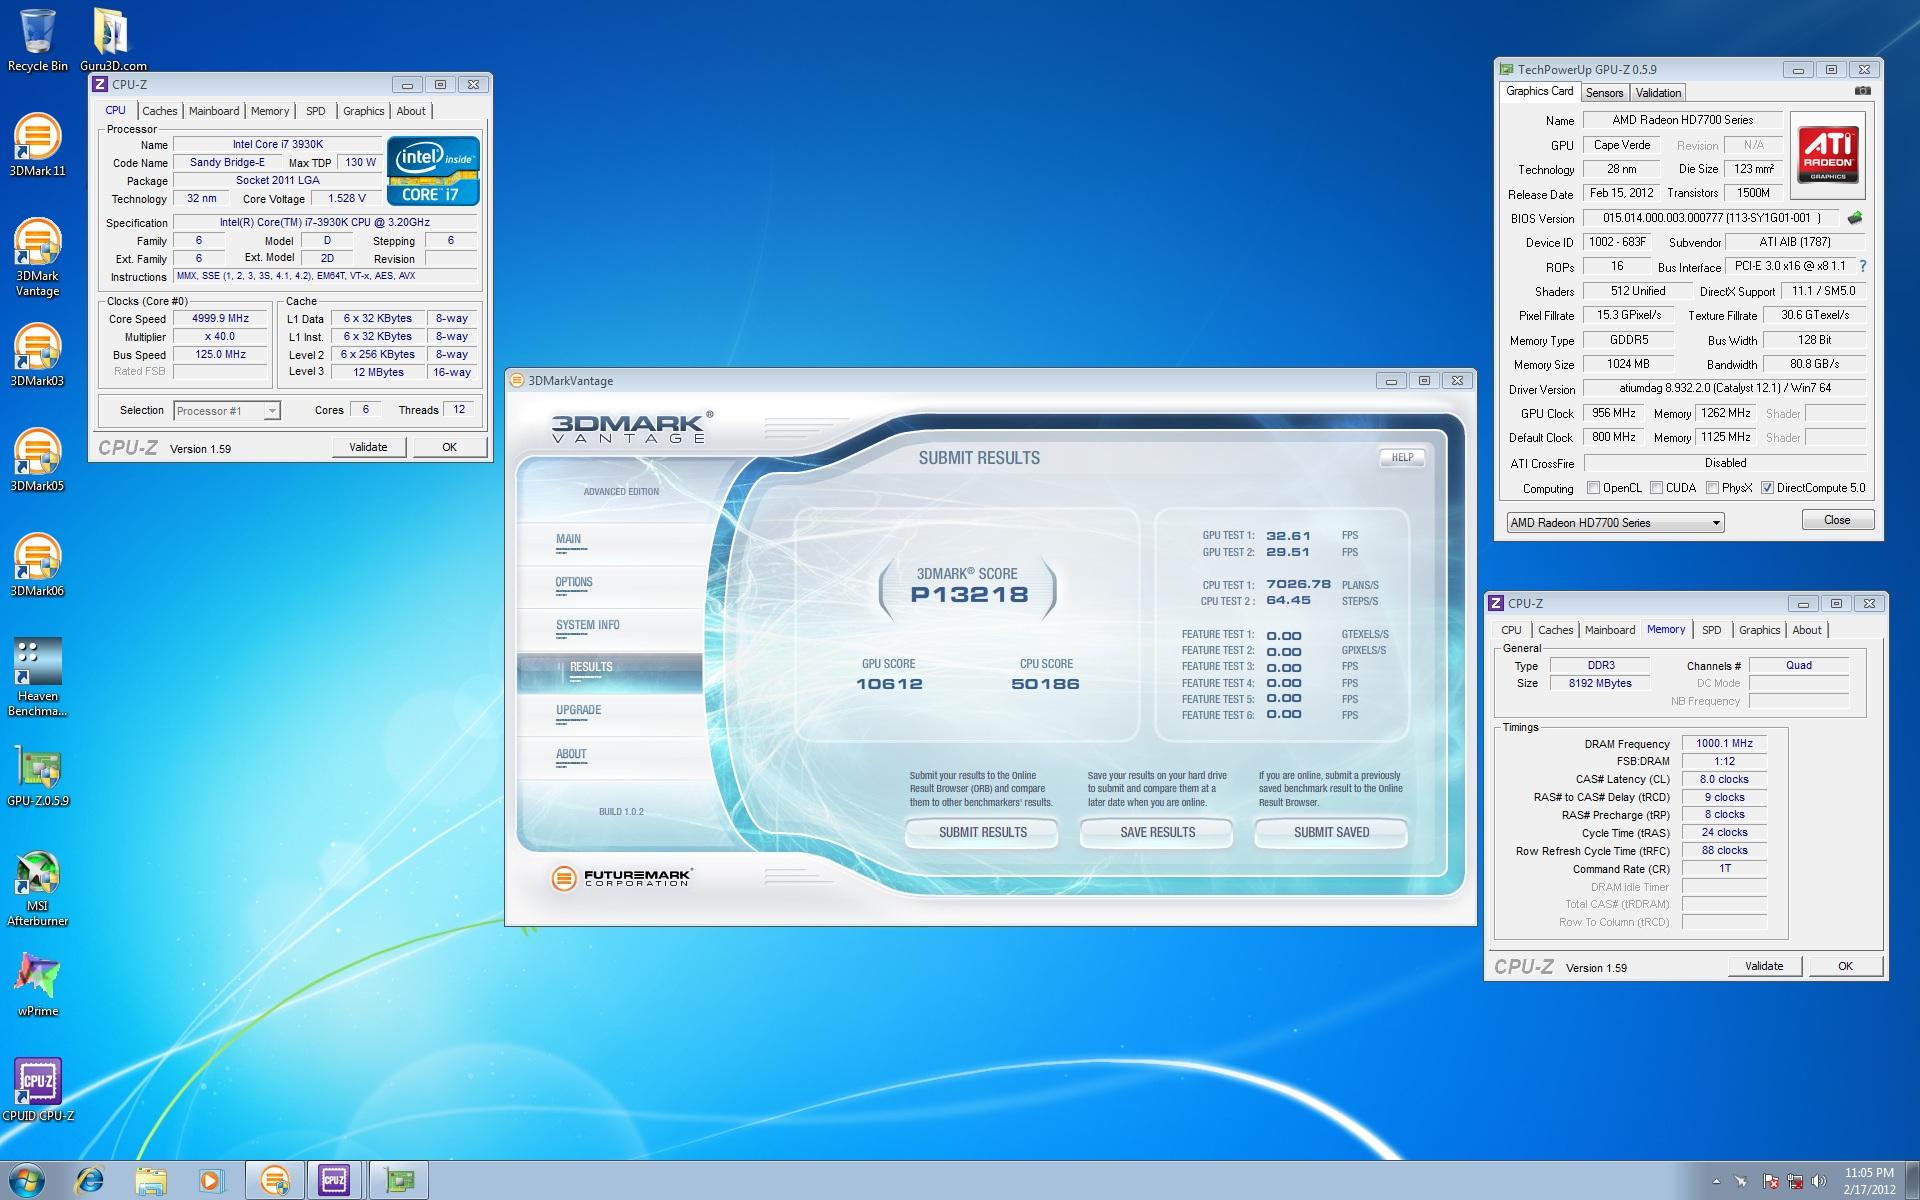This screenshot has height=1200, width=1920.
Task: Open Validation tab in GPU-Z
Action: (1658, 93)
